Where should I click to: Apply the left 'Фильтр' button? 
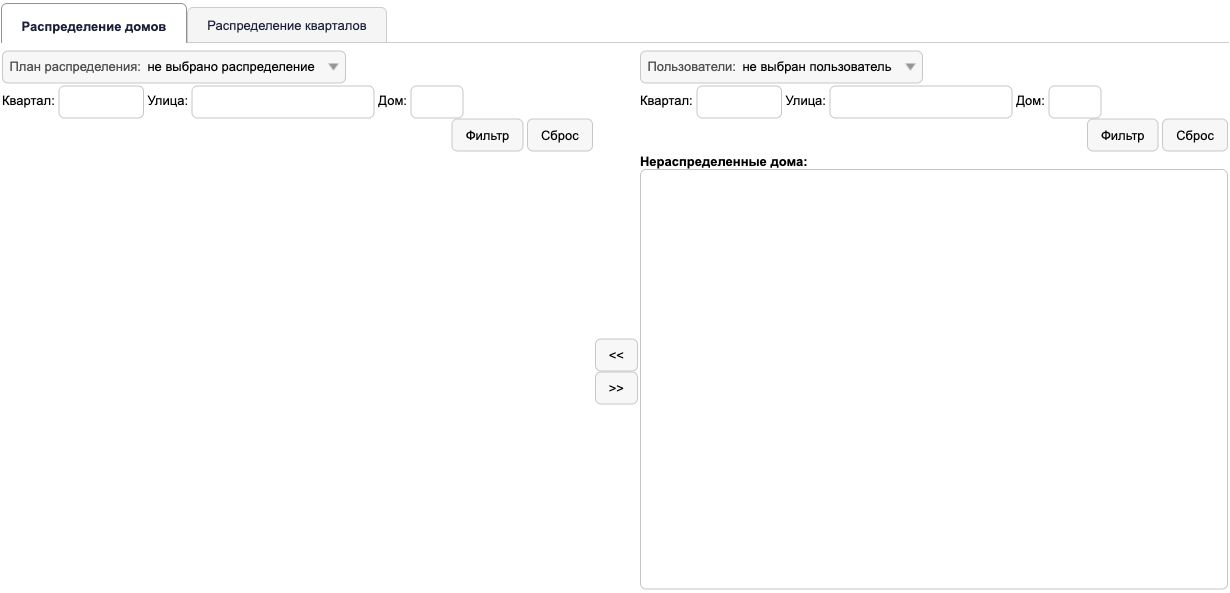click(488, 135)
